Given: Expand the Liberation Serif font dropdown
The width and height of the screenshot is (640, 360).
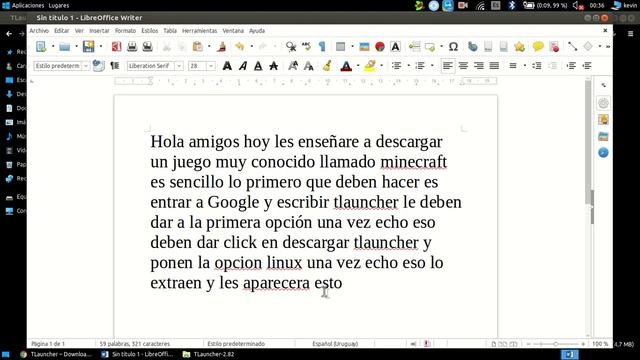Looking at the screenshot, I should point(179,66).
